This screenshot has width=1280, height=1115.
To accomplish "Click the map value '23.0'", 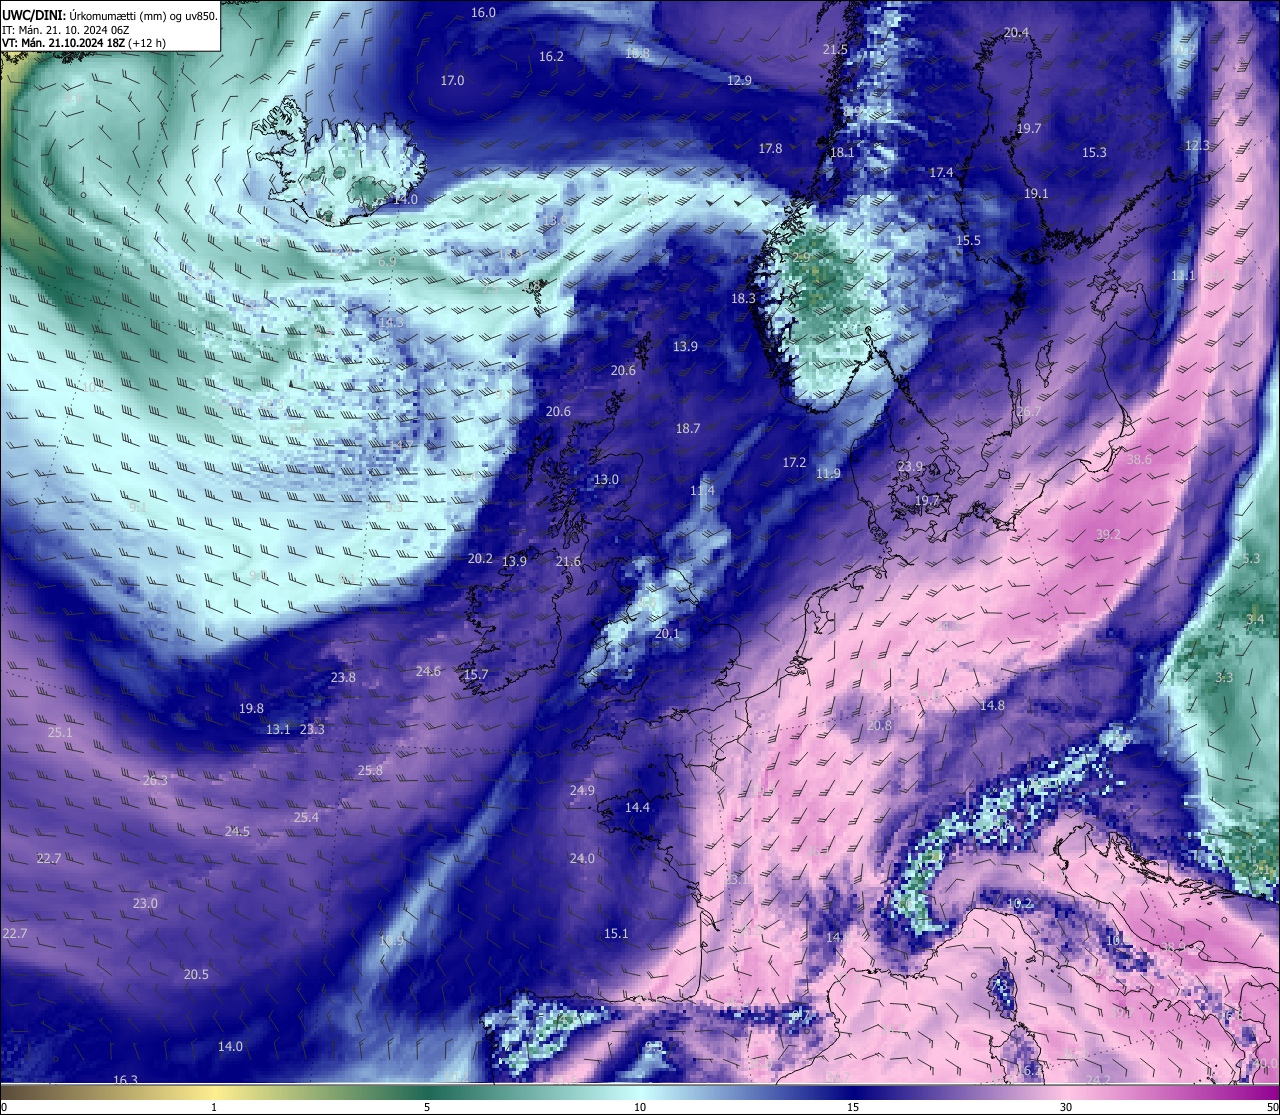I will [x=145, y=903].
